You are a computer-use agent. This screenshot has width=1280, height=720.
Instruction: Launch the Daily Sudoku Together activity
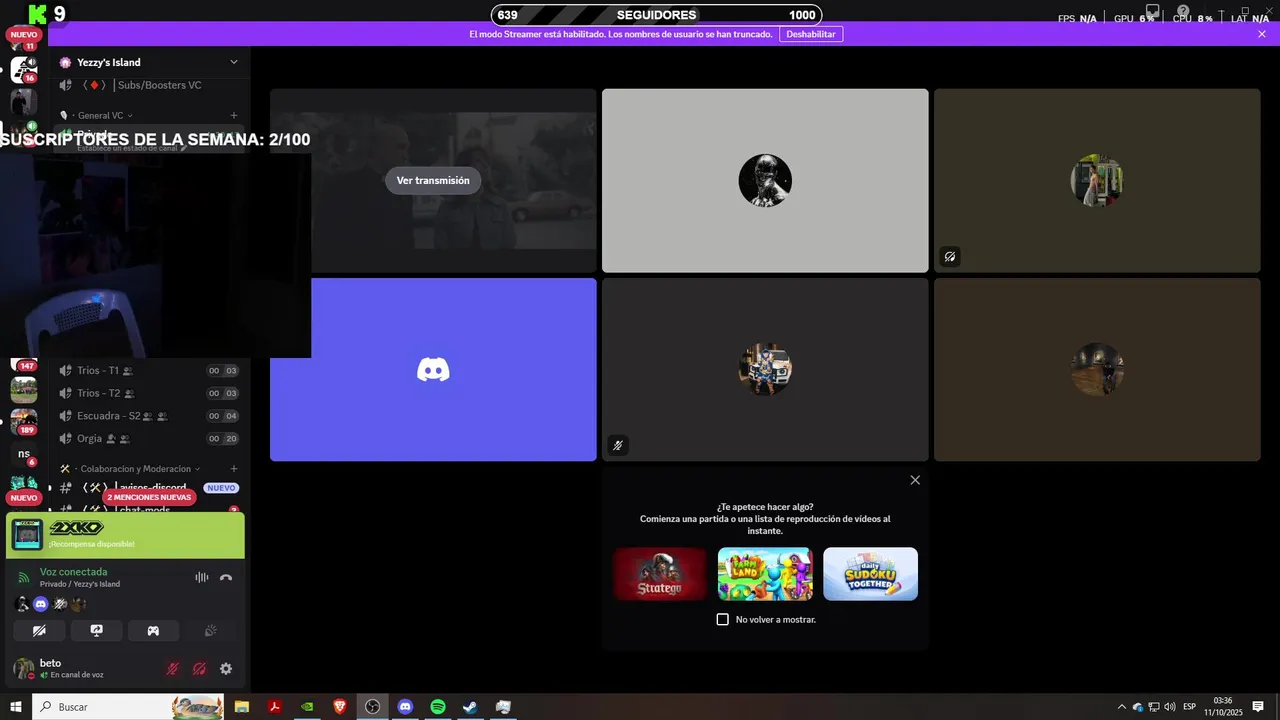(x=870, y=574)
